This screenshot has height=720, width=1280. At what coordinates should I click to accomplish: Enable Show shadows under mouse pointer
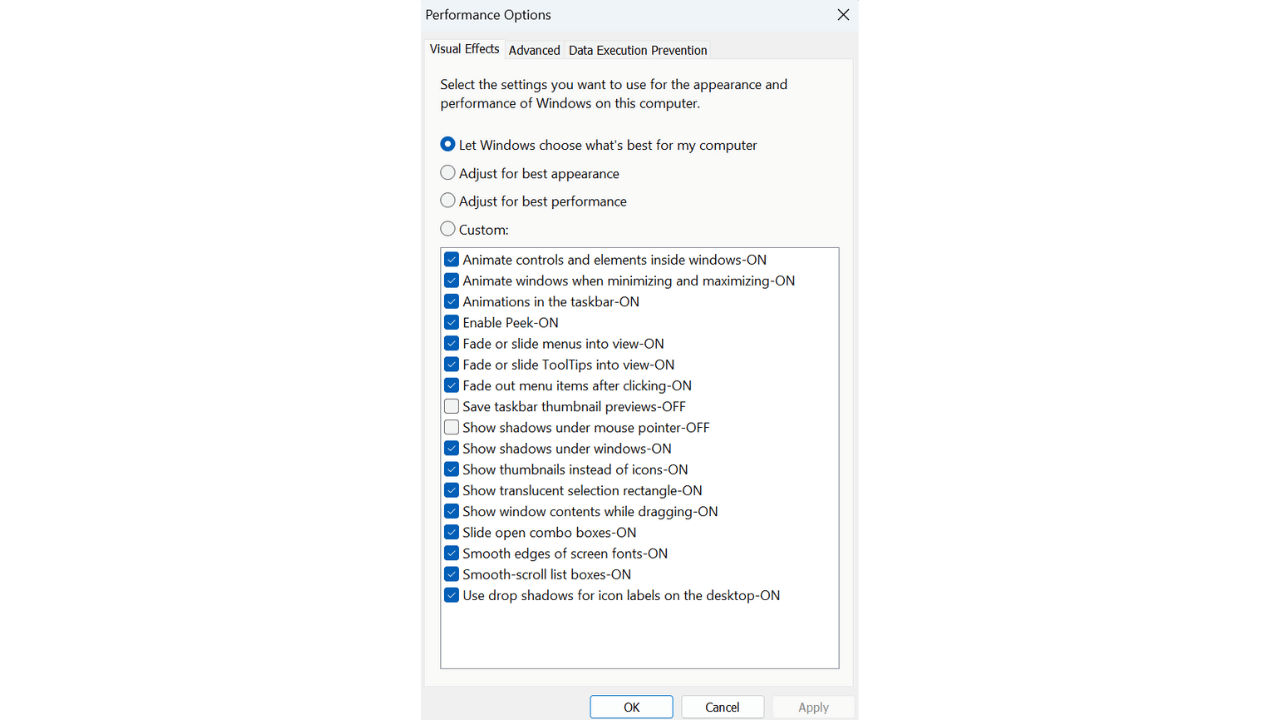451,427
